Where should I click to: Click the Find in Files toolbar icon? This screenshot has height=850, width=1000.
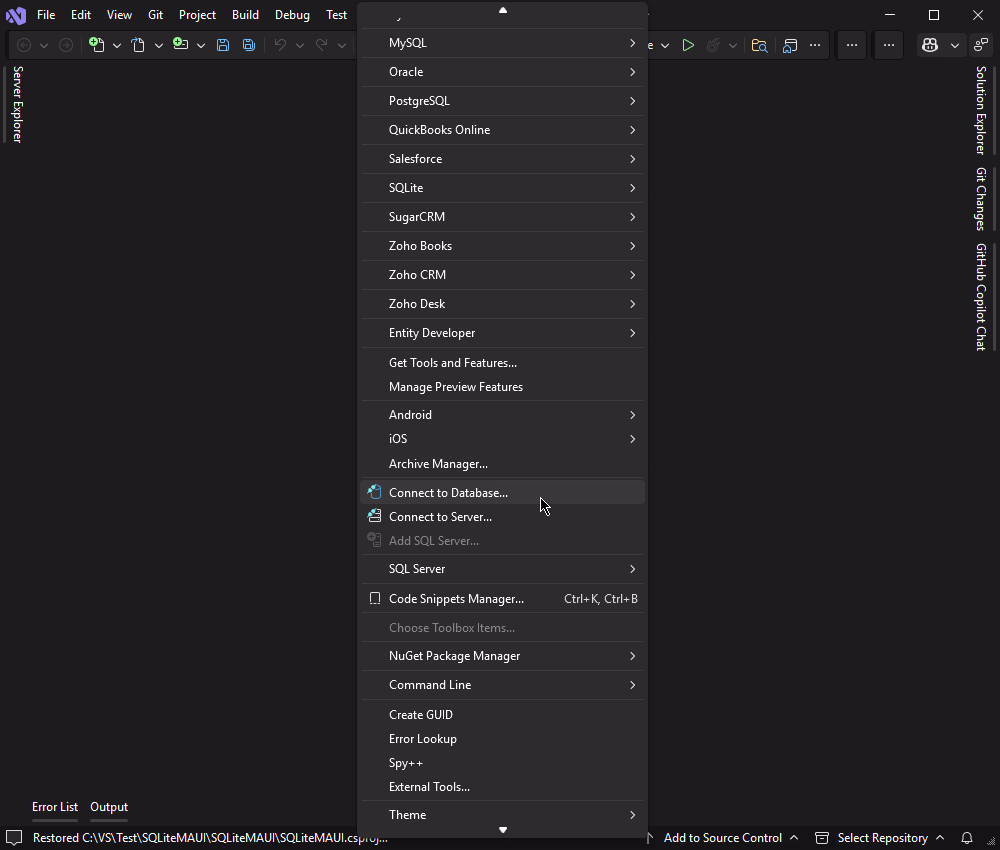coord(761,45)
